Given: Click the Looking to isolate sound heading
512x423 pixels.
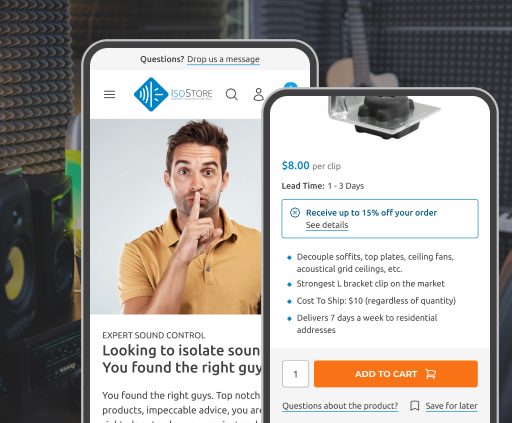Looking at the screenshot, I should (182, 359).
